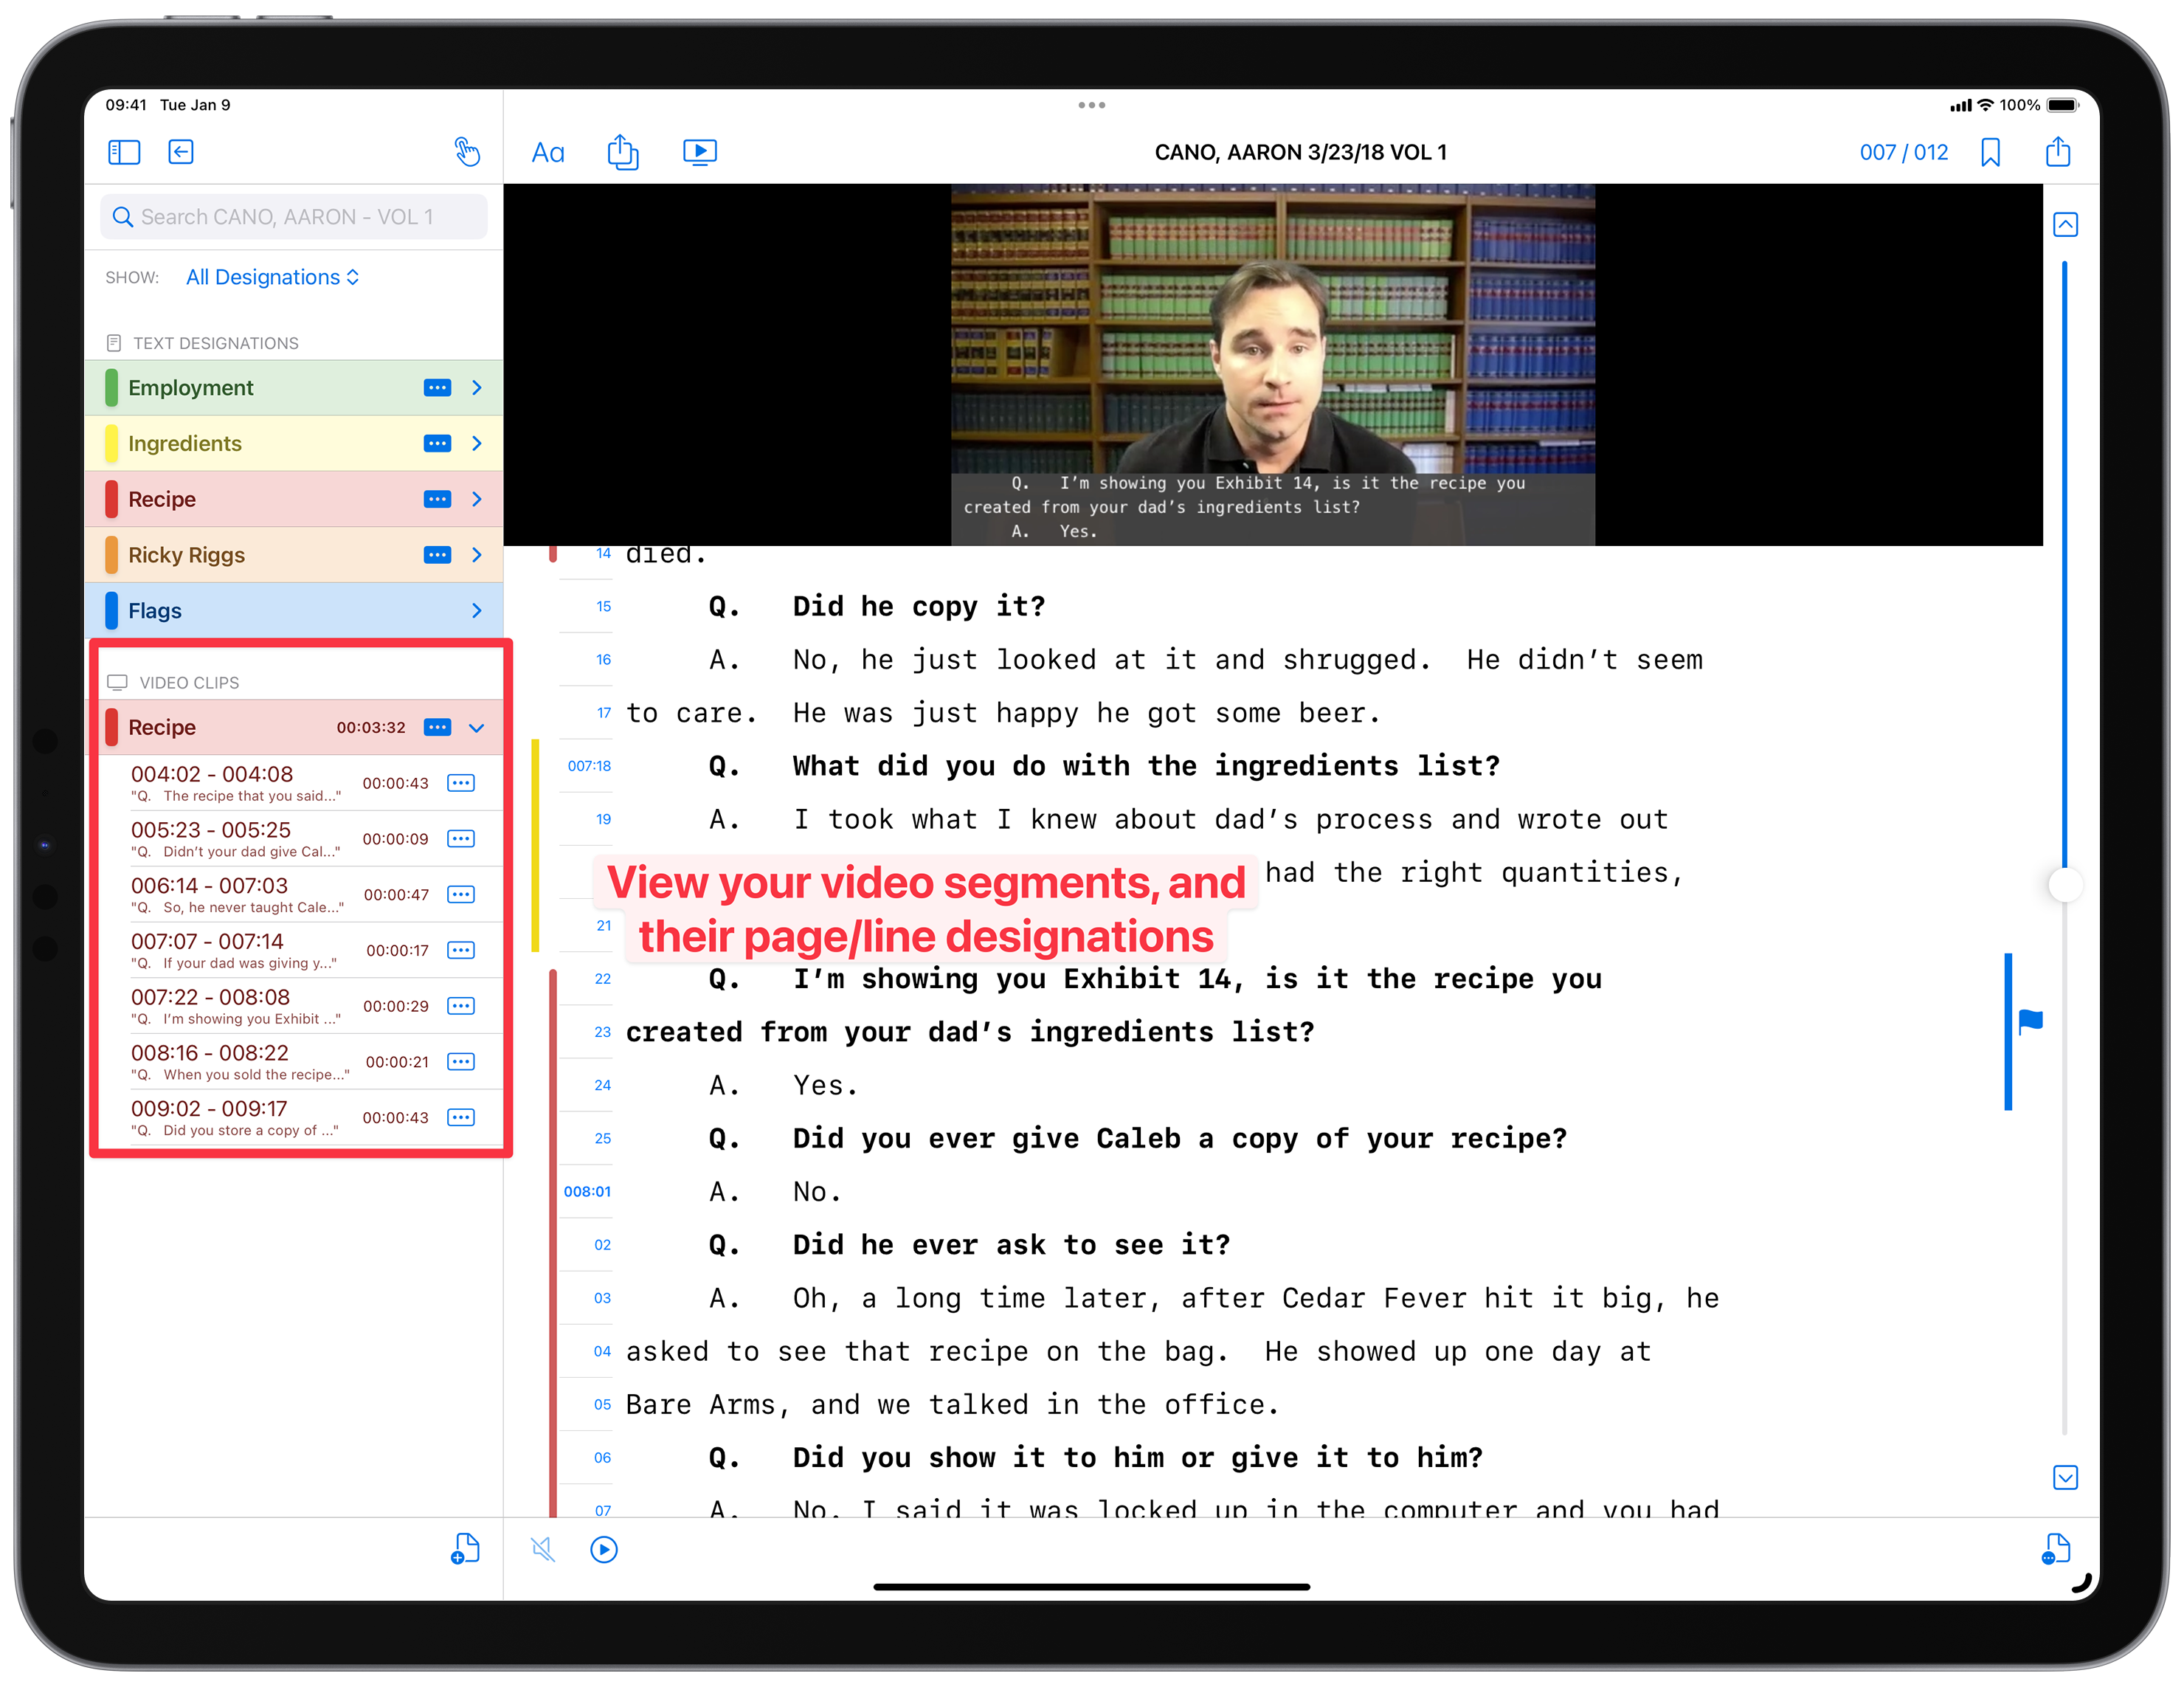The width and height of the screenshot is (2184, 1690).
Task: Bookmark the current page
Action: [x=1990, y=153]
